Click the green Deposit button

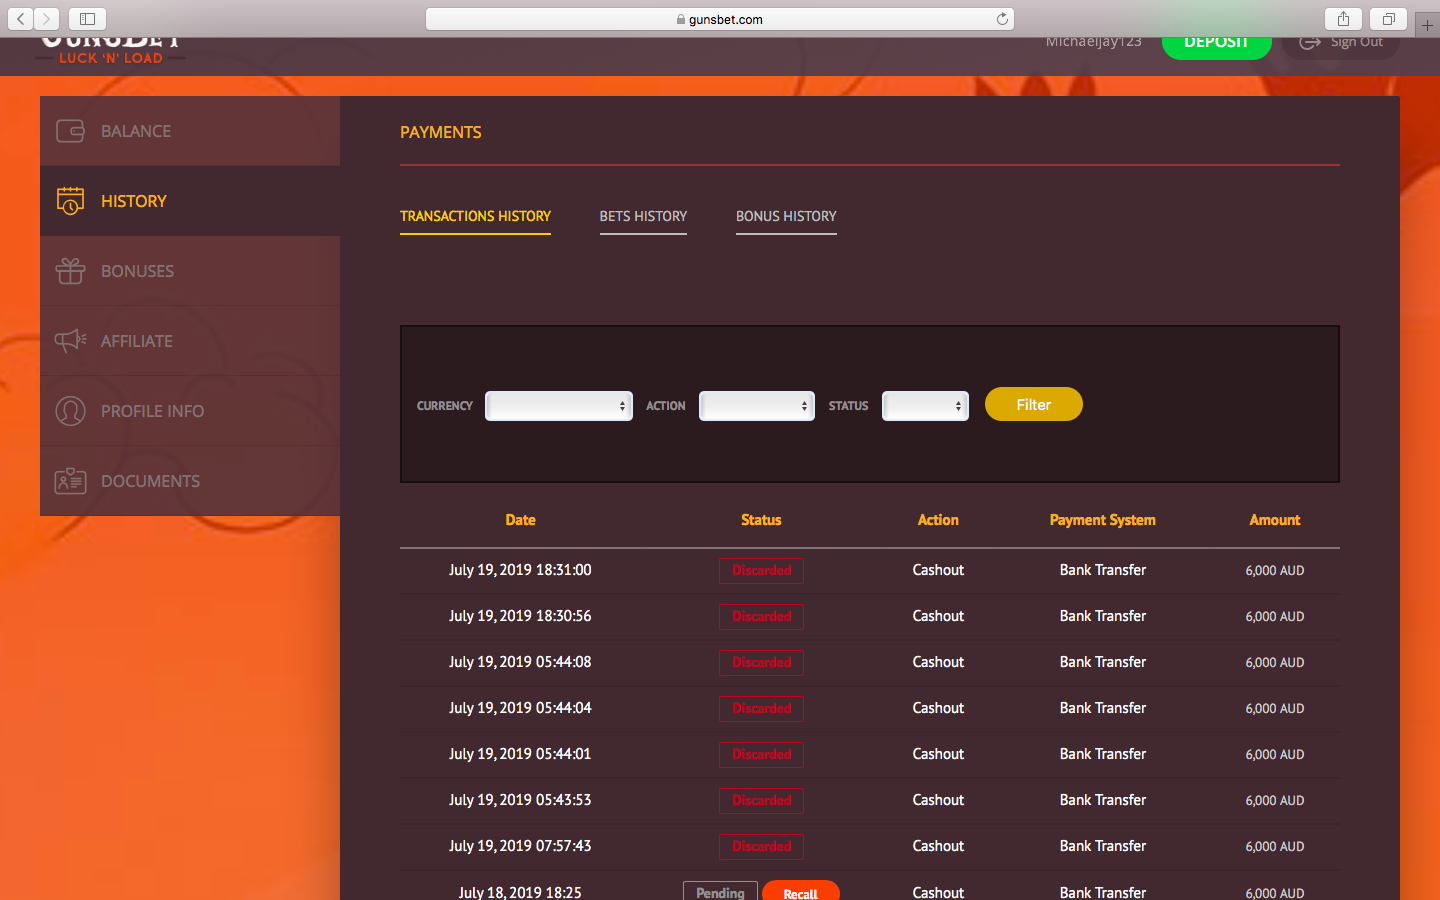[x=1216, y=45]
